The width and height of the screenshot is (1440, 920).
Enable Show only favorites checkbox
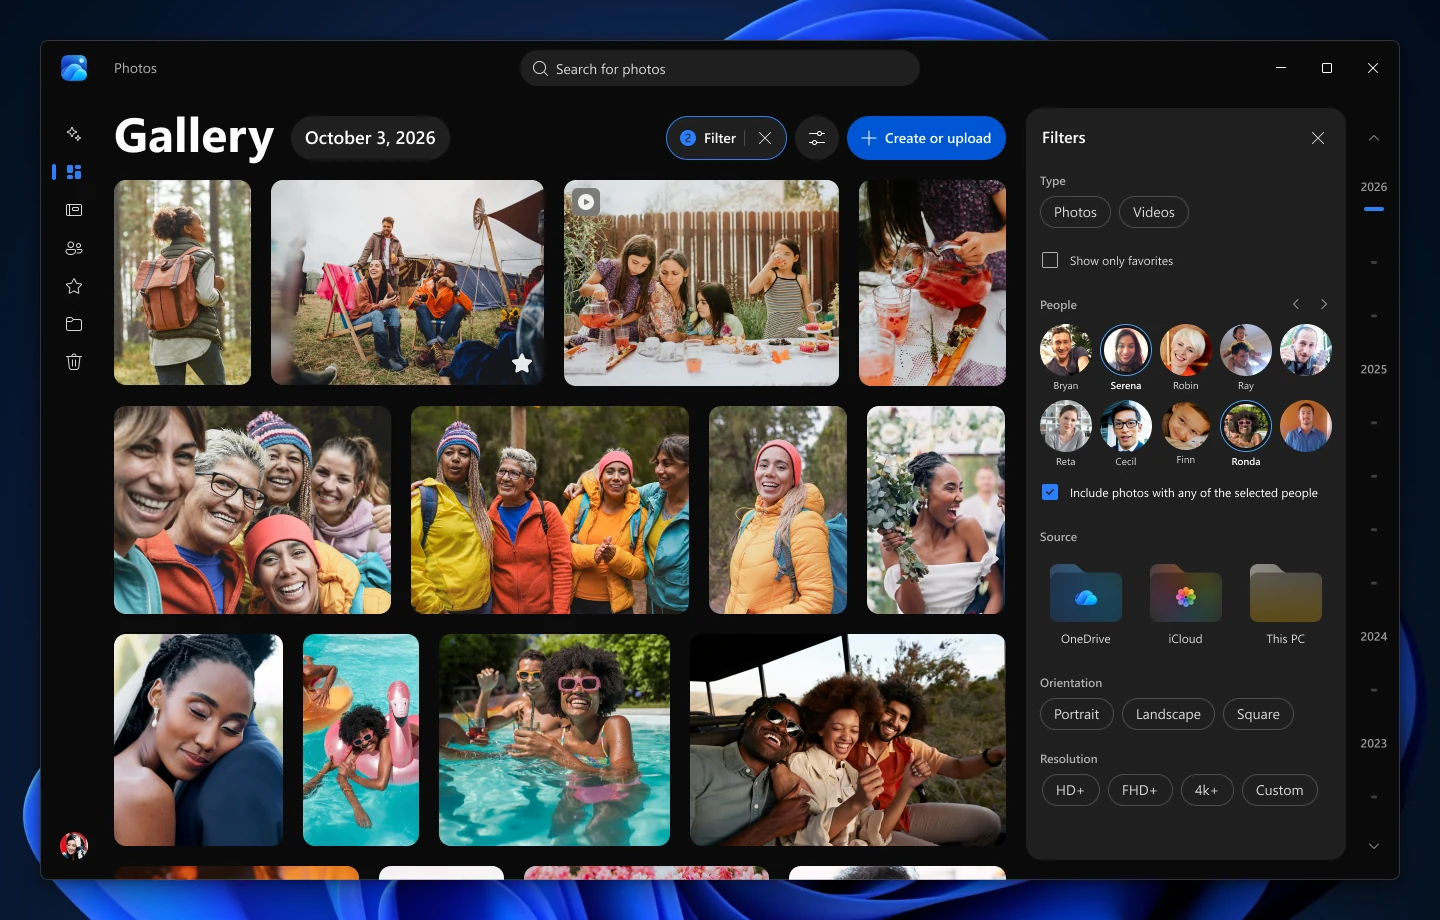coord(1050,260)
